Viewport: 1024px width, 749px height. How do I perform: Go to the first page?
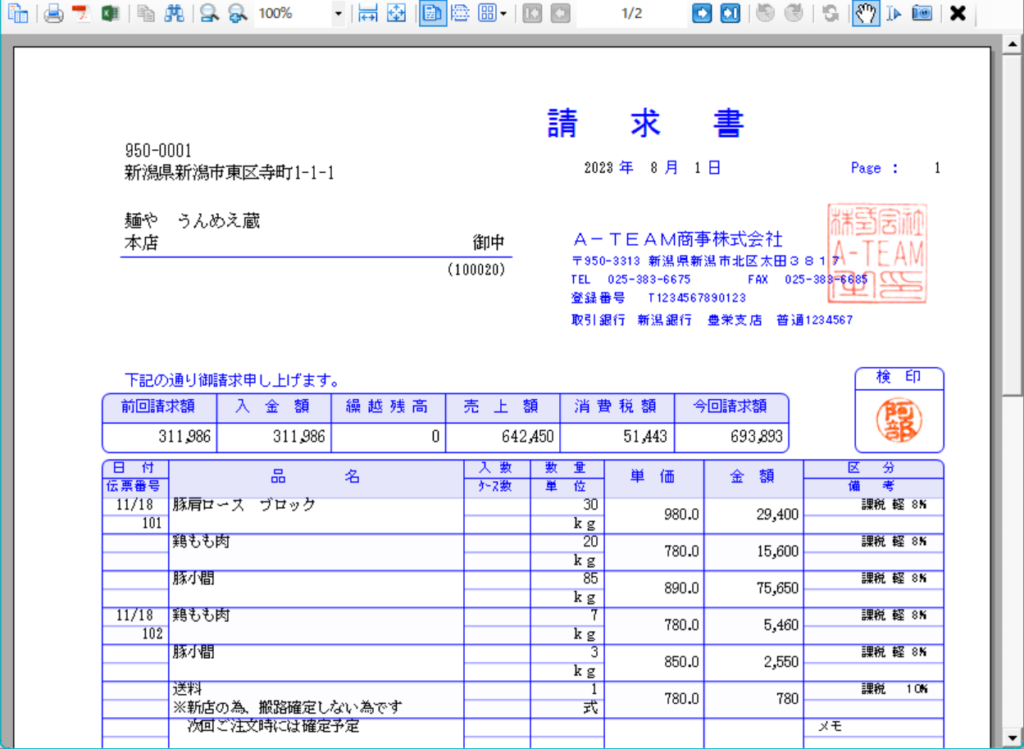pyautogui.click(x=532, y=13)
